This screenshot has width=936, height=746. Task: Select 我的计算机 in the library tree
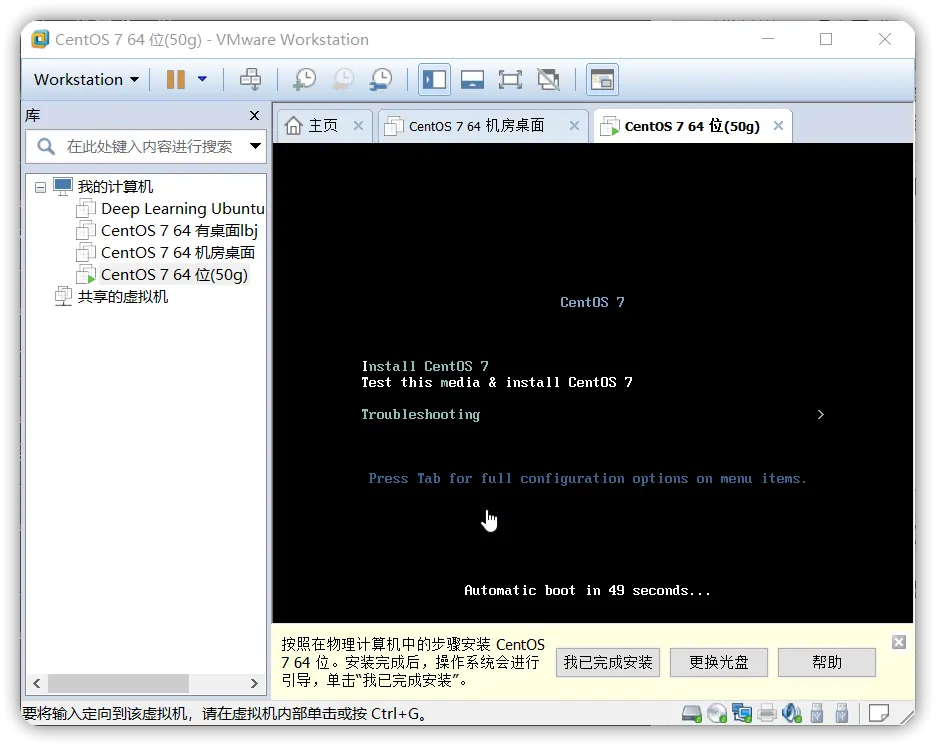click(x=115, y=187)
